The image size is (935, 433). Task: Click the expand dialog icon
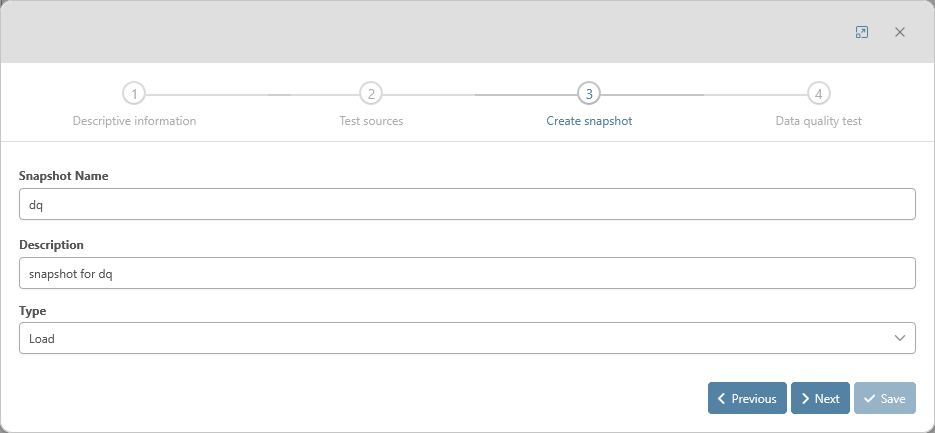tap(862, 32)
